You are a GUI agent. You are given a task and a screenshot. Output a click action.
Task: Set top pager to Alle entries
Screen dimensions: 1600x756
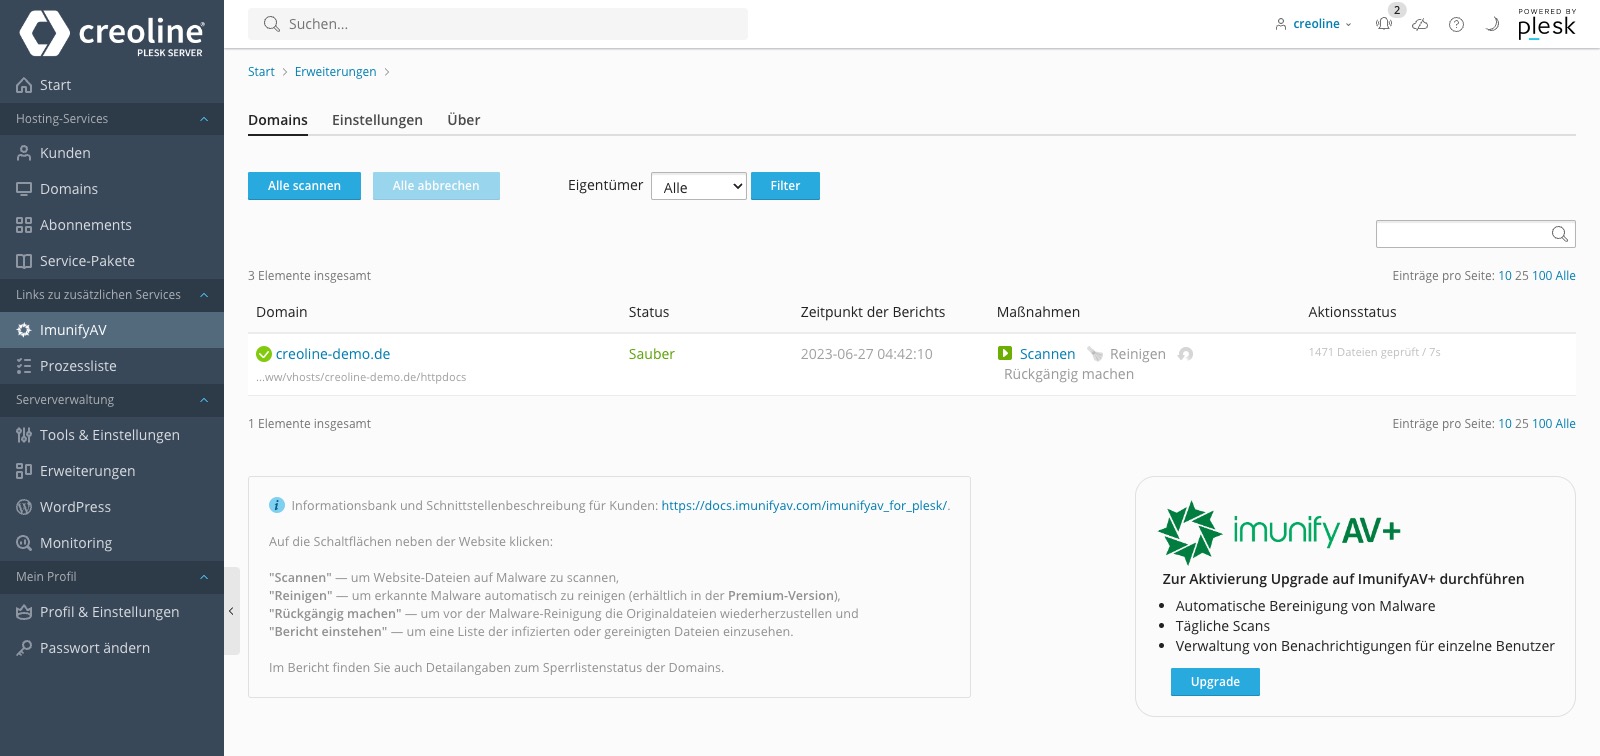(1566, 276)
